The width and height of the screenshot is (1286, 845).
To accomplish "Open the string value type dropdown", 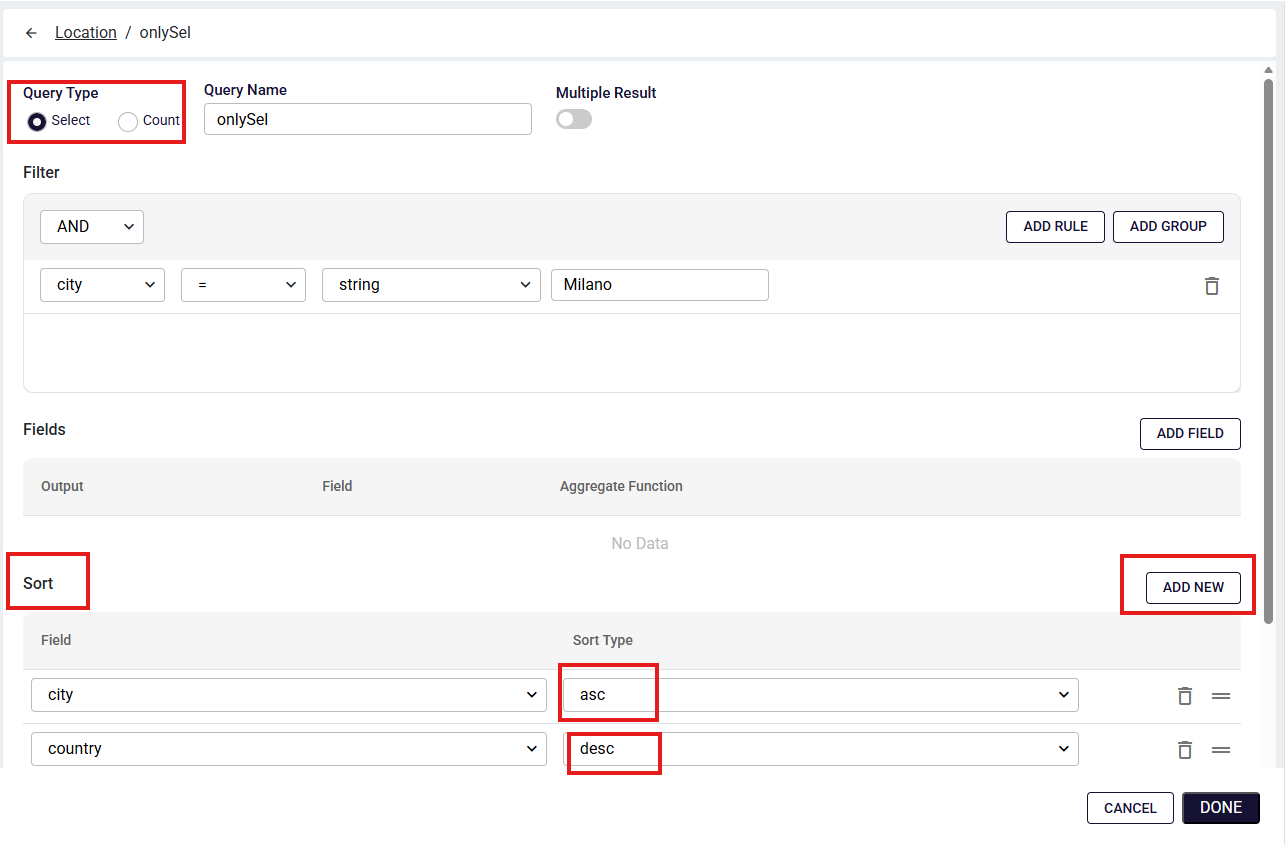I will tap(430, 285).
